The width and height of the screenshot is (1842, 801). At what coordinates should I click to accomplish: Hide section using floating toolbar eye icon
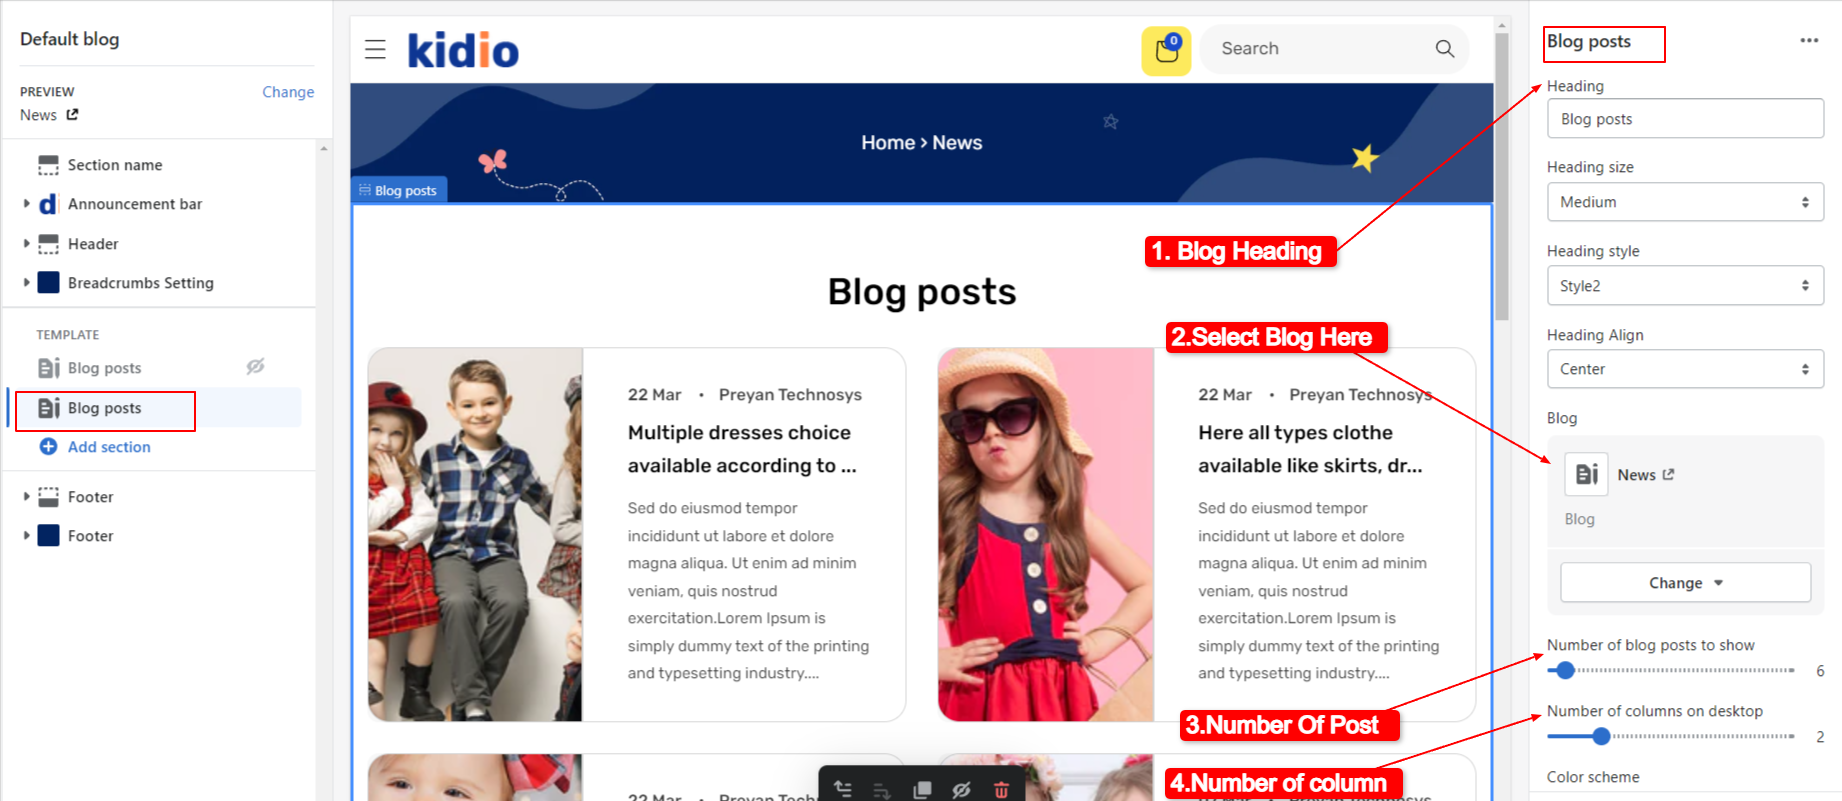coord(961,790)
